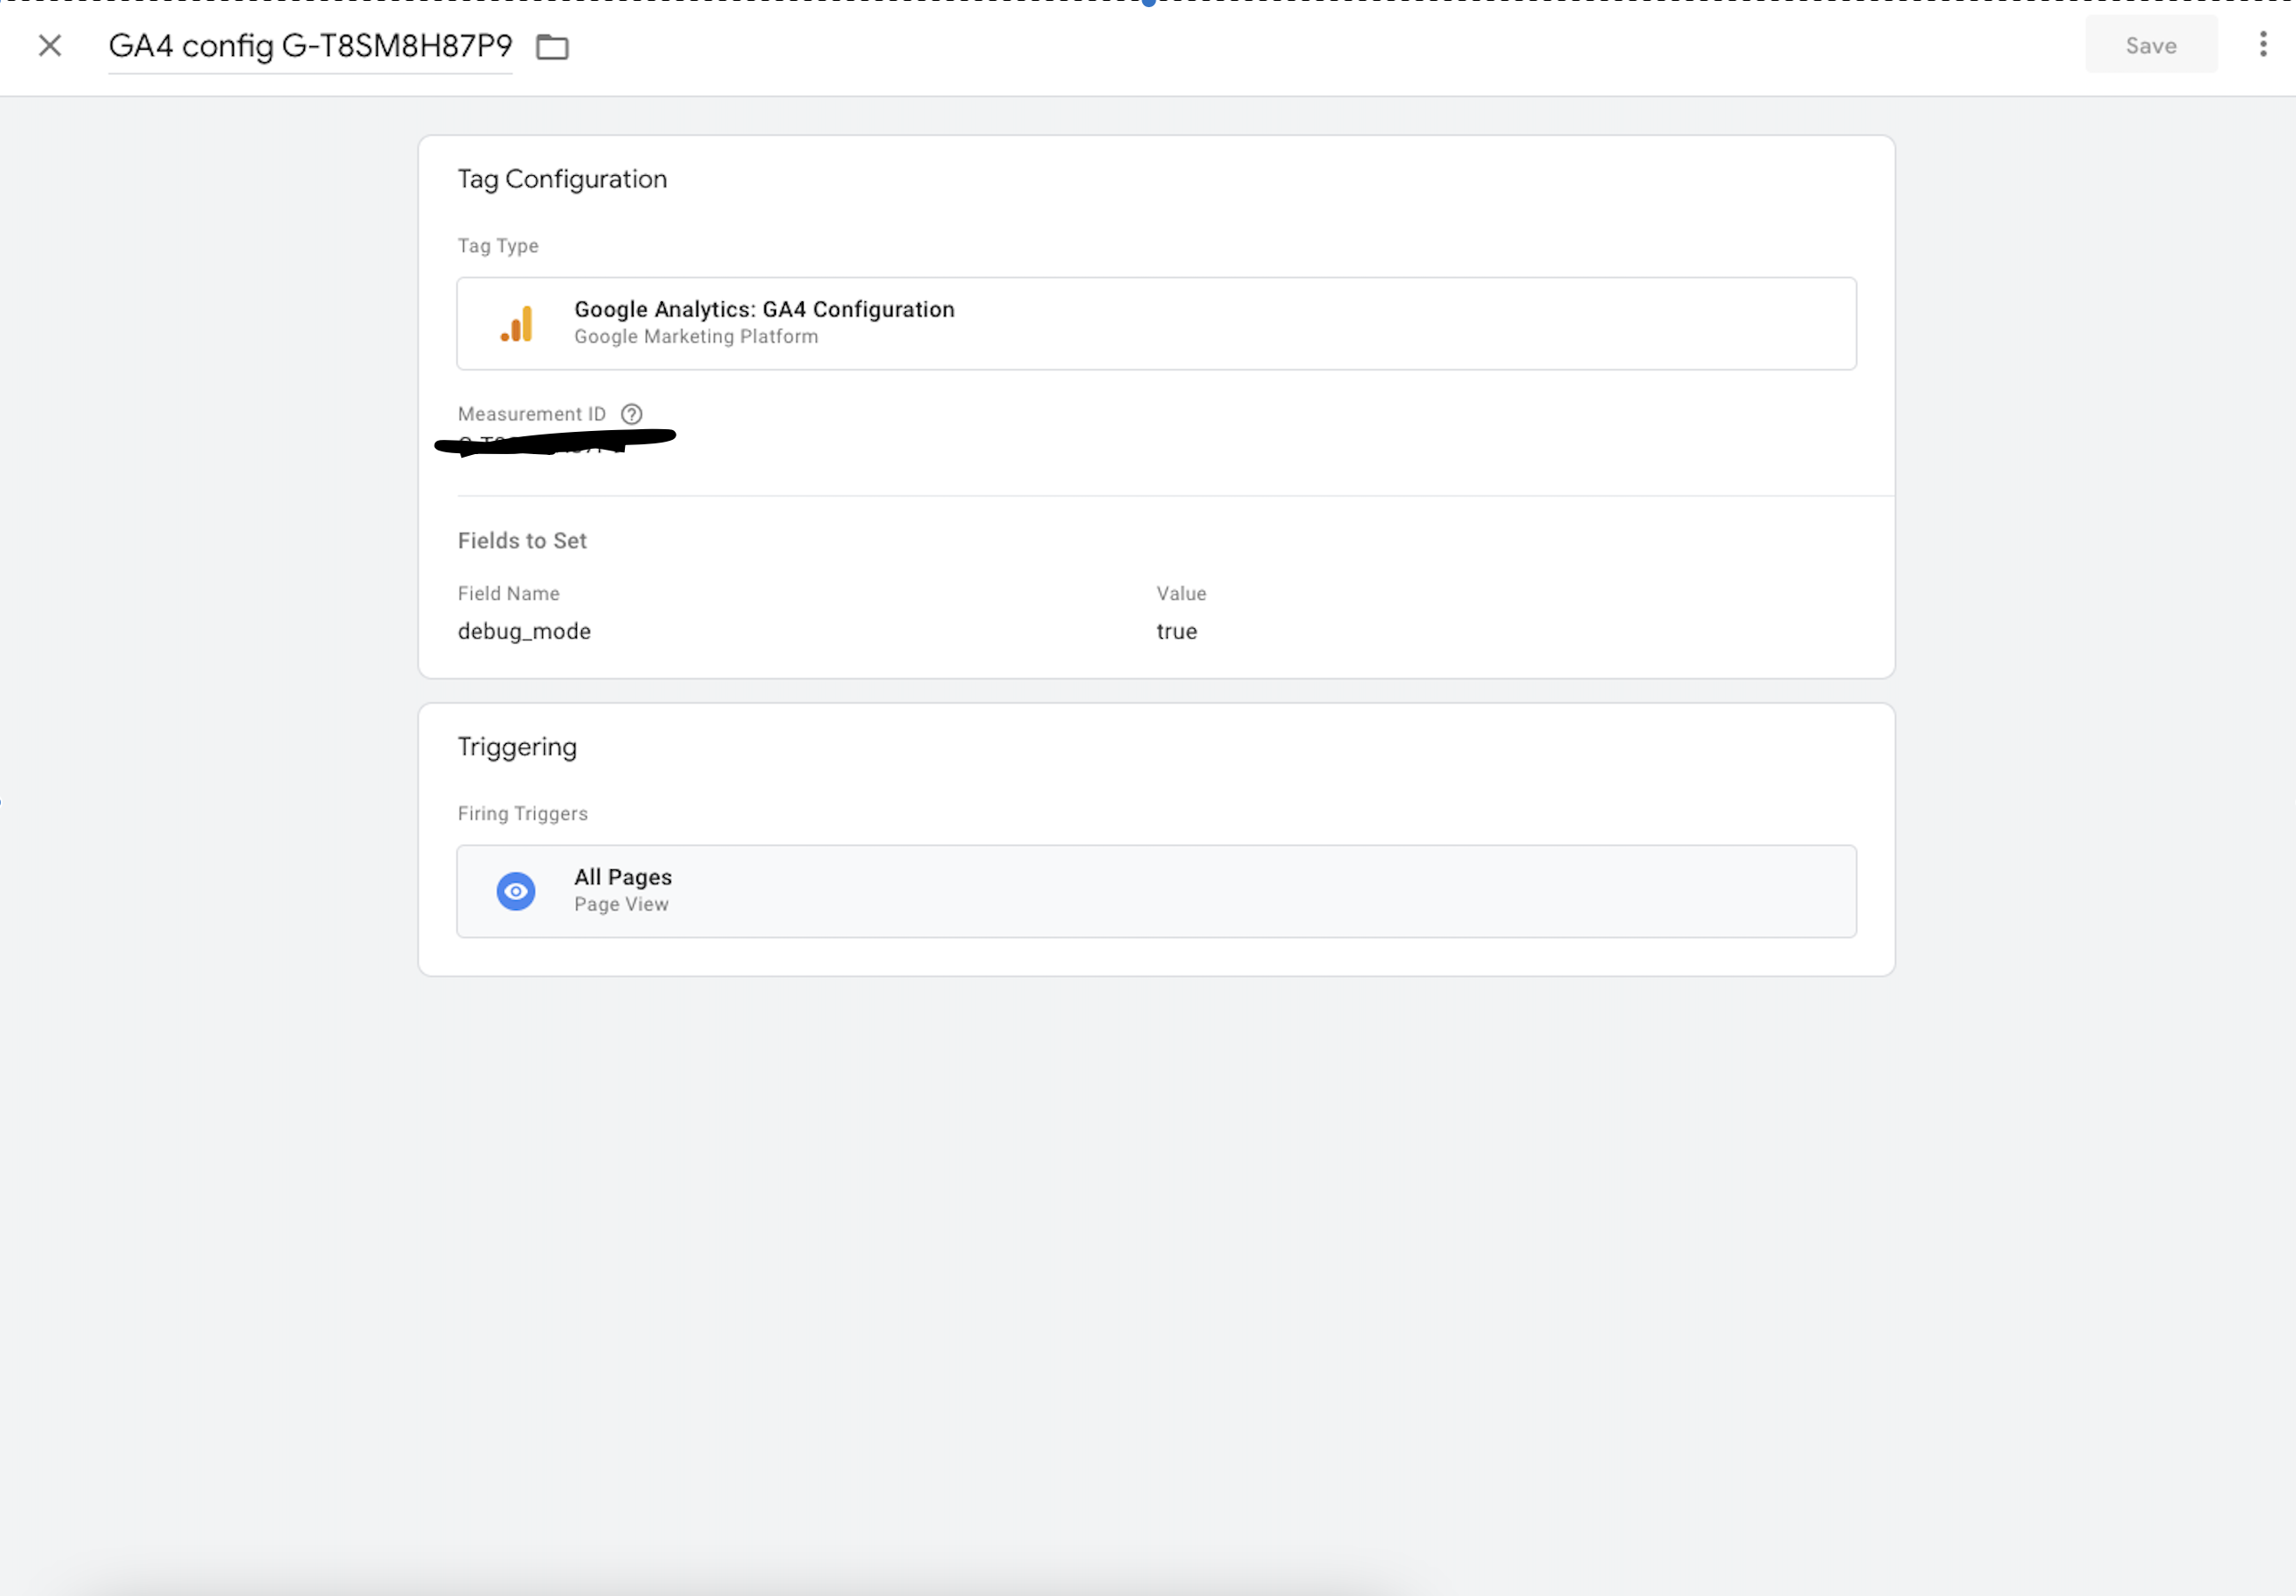Click the Tag Configuration heading
Screen dimensions: 2296x1596
tap(562, 179)
